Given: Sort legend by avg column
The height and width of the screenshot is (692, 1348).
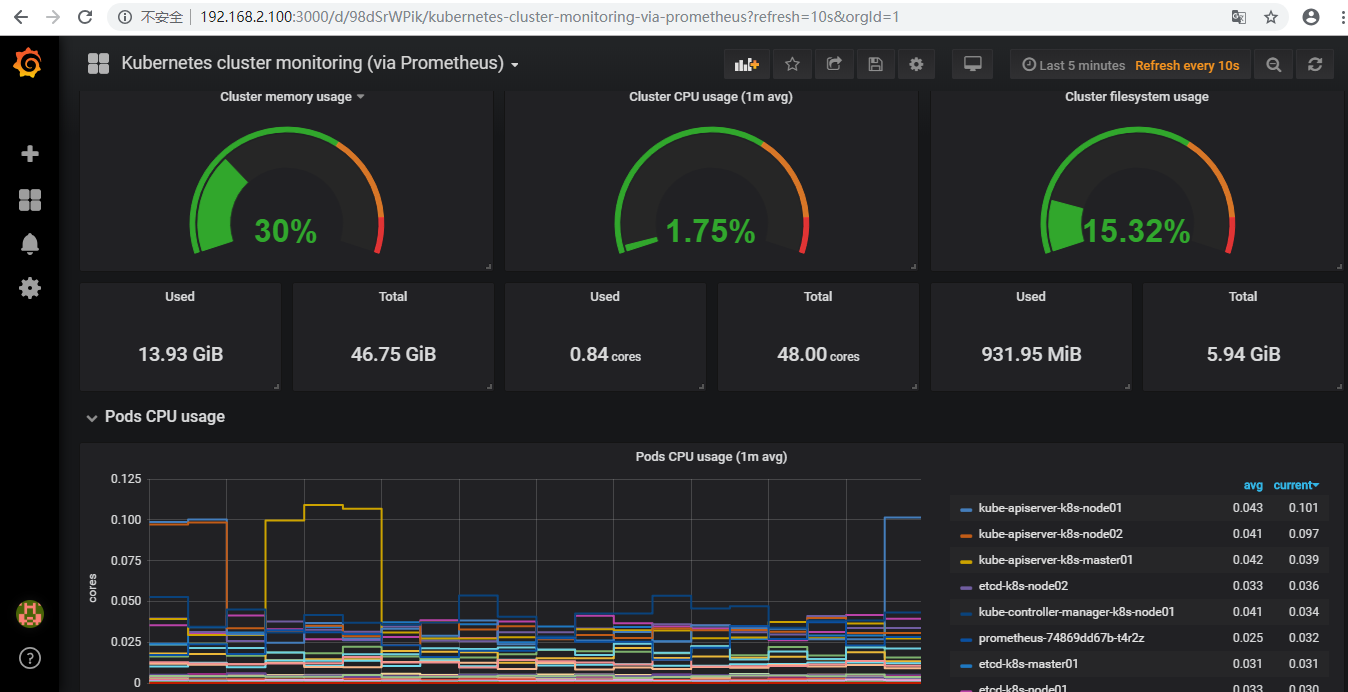Looking at the screenshot, I should [x=1253, y=485].
